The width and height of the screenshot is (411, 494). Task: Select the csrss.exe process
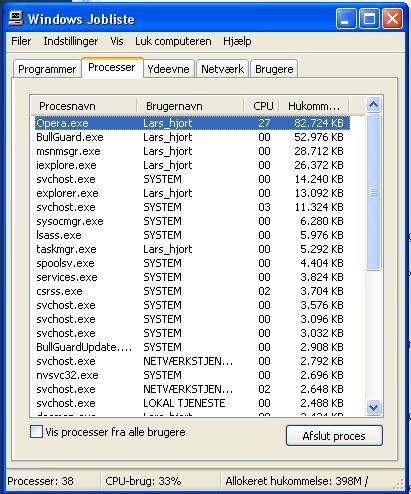(192, 291)
